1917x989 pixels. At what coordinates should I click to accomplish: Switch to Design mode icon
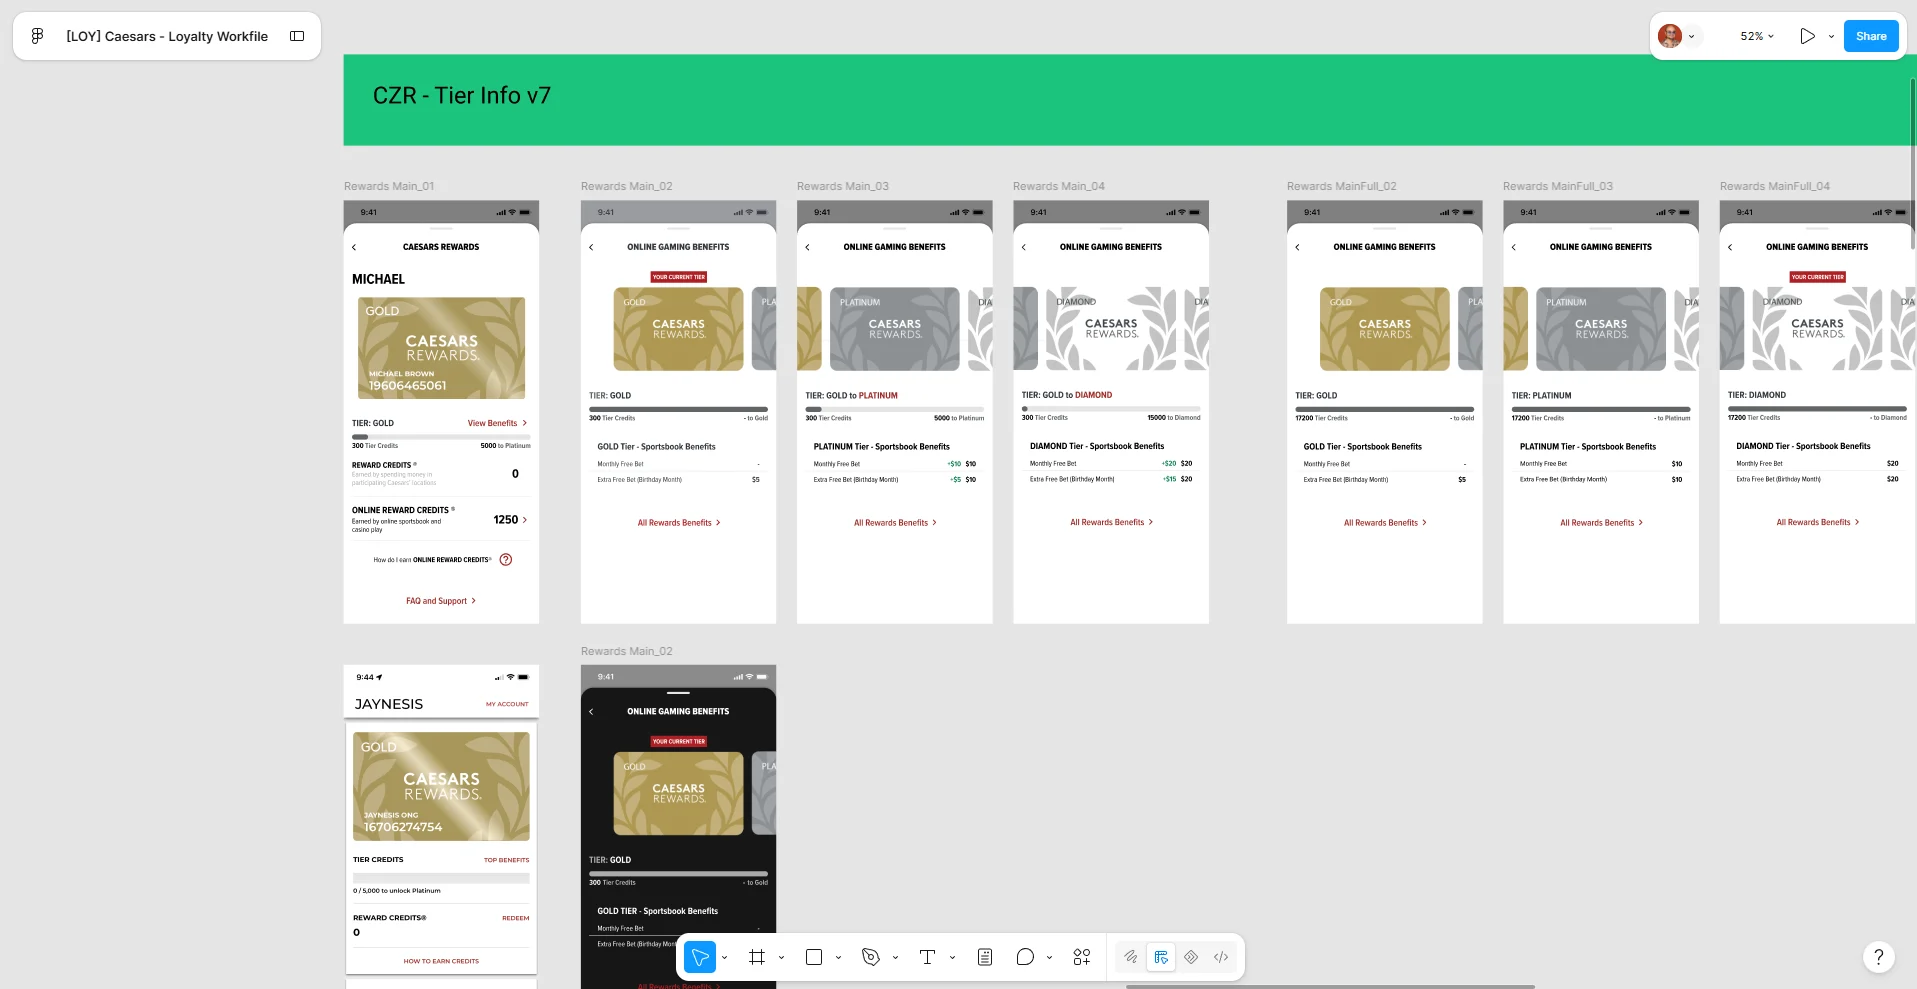coord(1161,957)
